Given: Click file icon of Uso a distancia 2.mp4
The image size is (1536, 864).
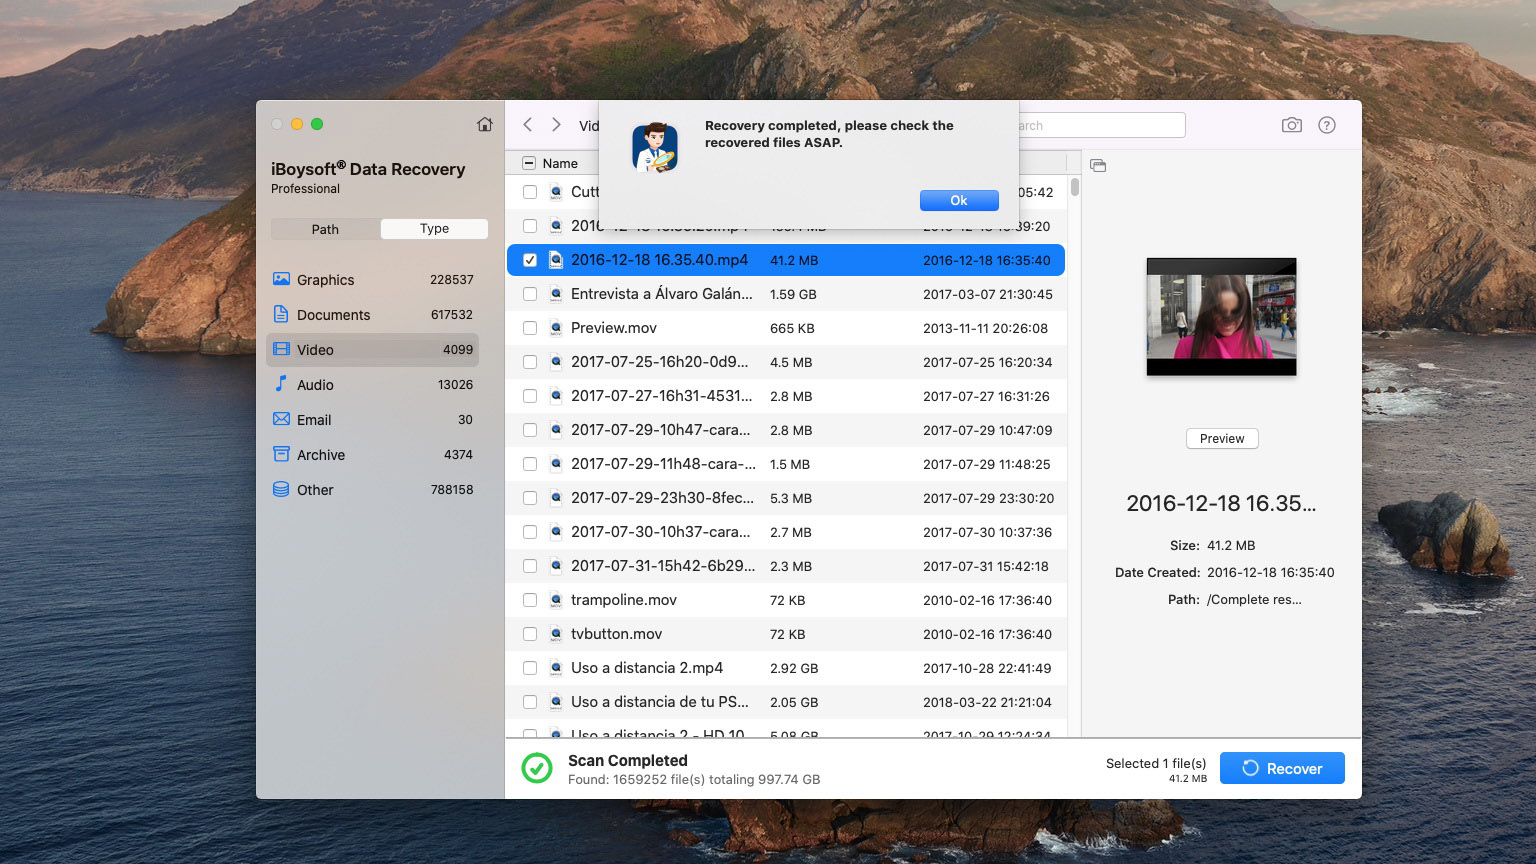Looking at the screenshot, I should (556, 668).
